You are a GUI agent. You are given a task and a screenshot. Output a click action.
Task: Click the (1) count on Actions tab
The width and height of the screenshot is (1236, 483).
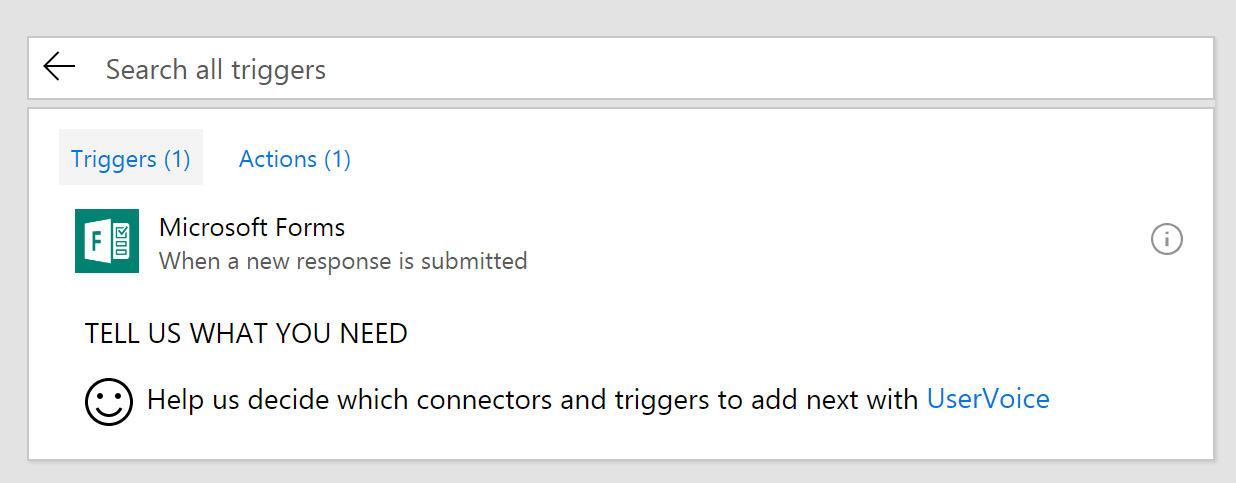pyautogui.click(x=337, y=158)
